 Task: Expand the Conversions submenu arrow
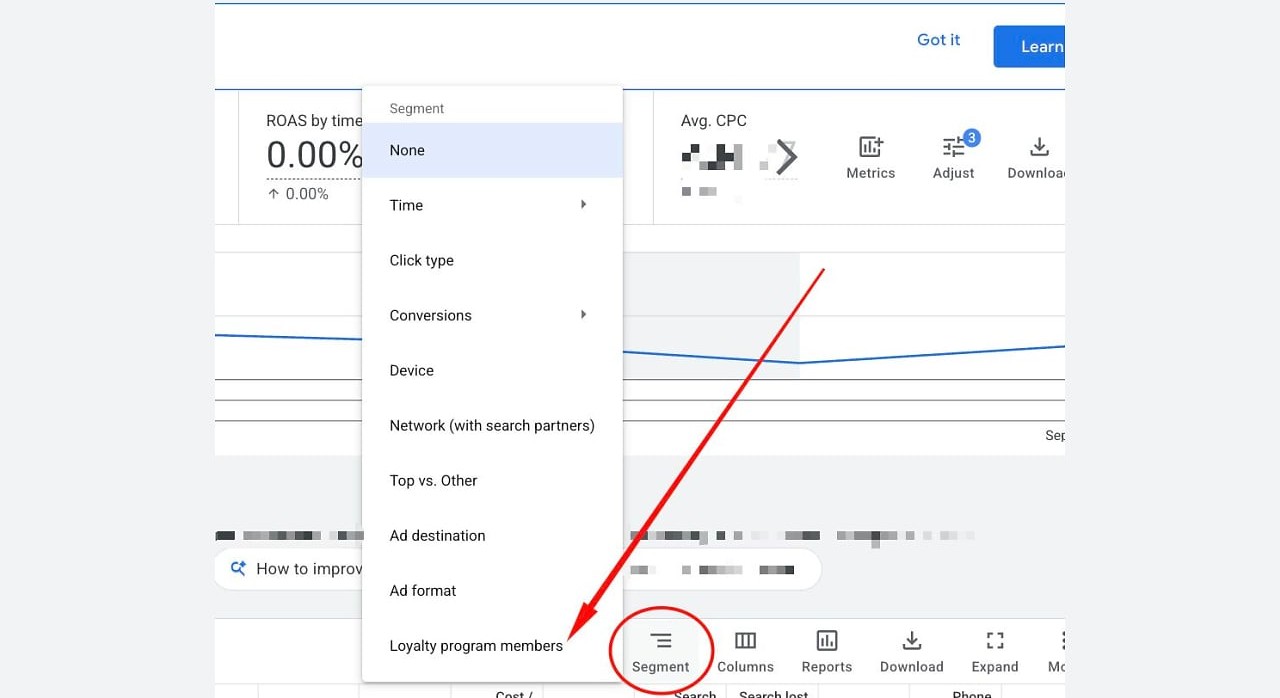tap(583, 315)
